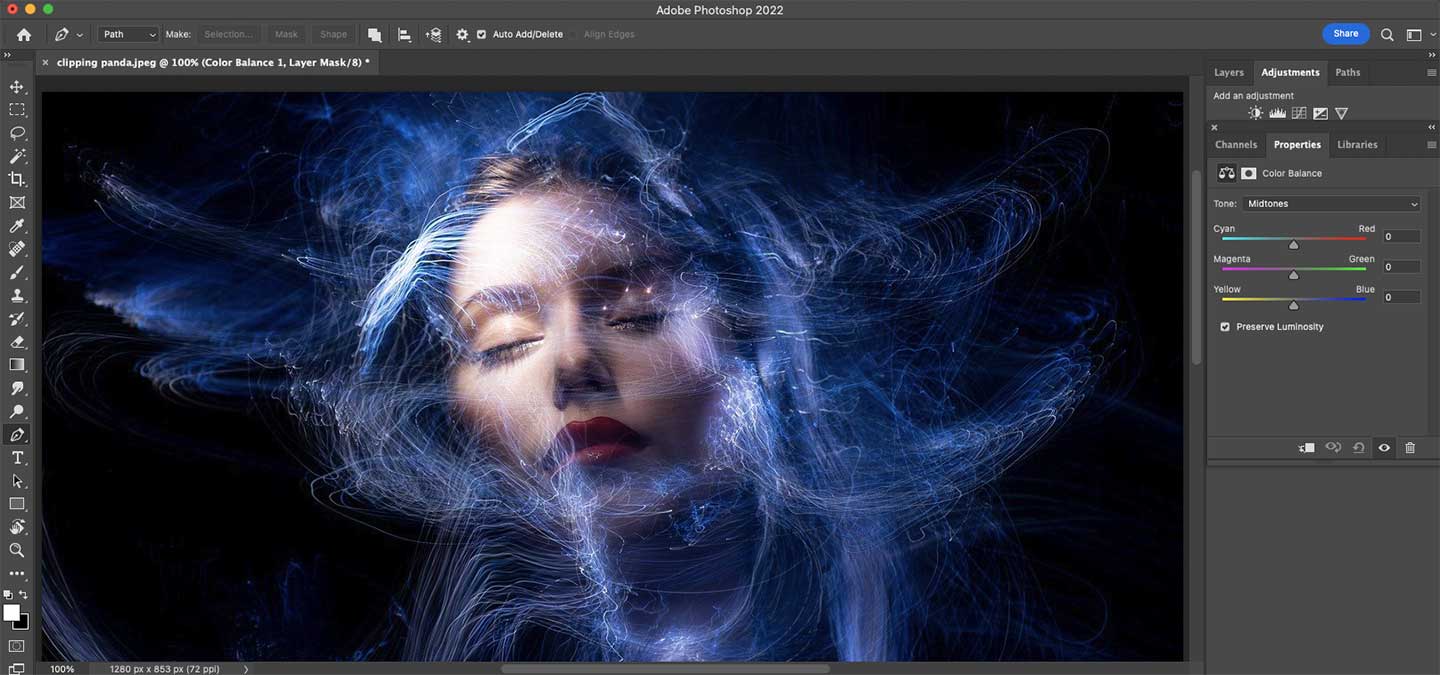The height and width of the screenshot is (675, 1440).
Task: Clip the adjustment to layer below
Action: [x=1306, y=448]
